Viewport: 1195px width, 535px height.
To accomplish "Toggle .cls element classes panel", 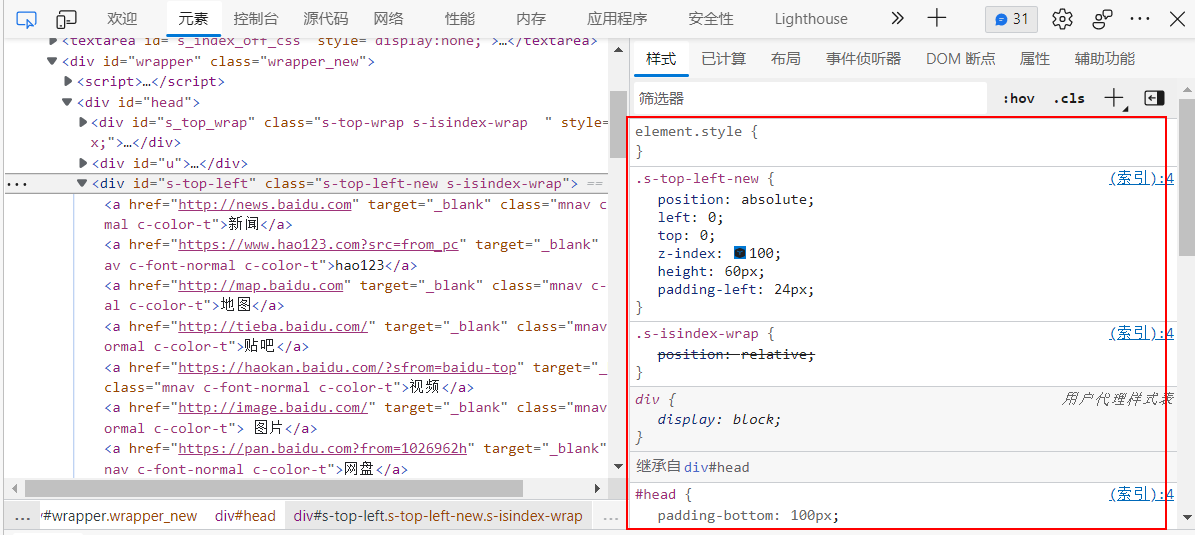I will pyautogui.click(x=1068, y=98).
